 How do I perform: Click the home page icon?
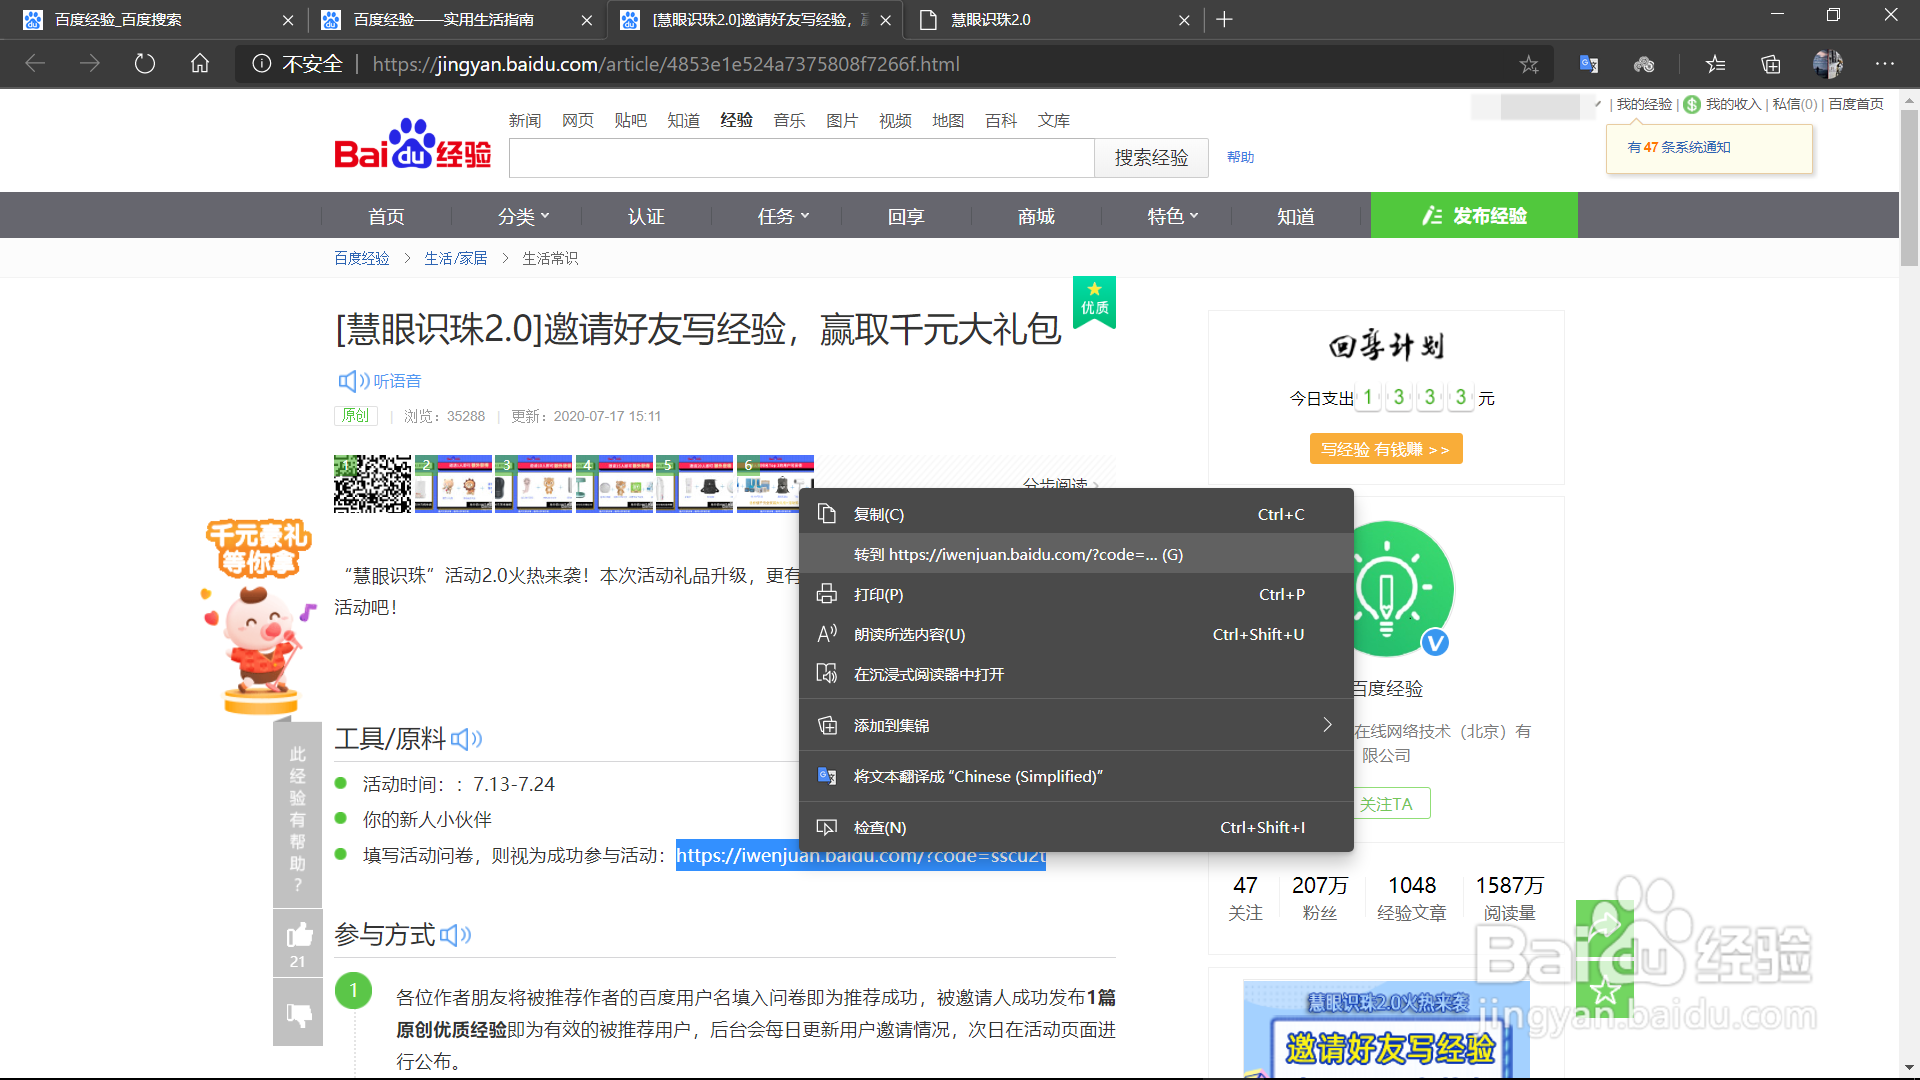(x=200, y=64)
